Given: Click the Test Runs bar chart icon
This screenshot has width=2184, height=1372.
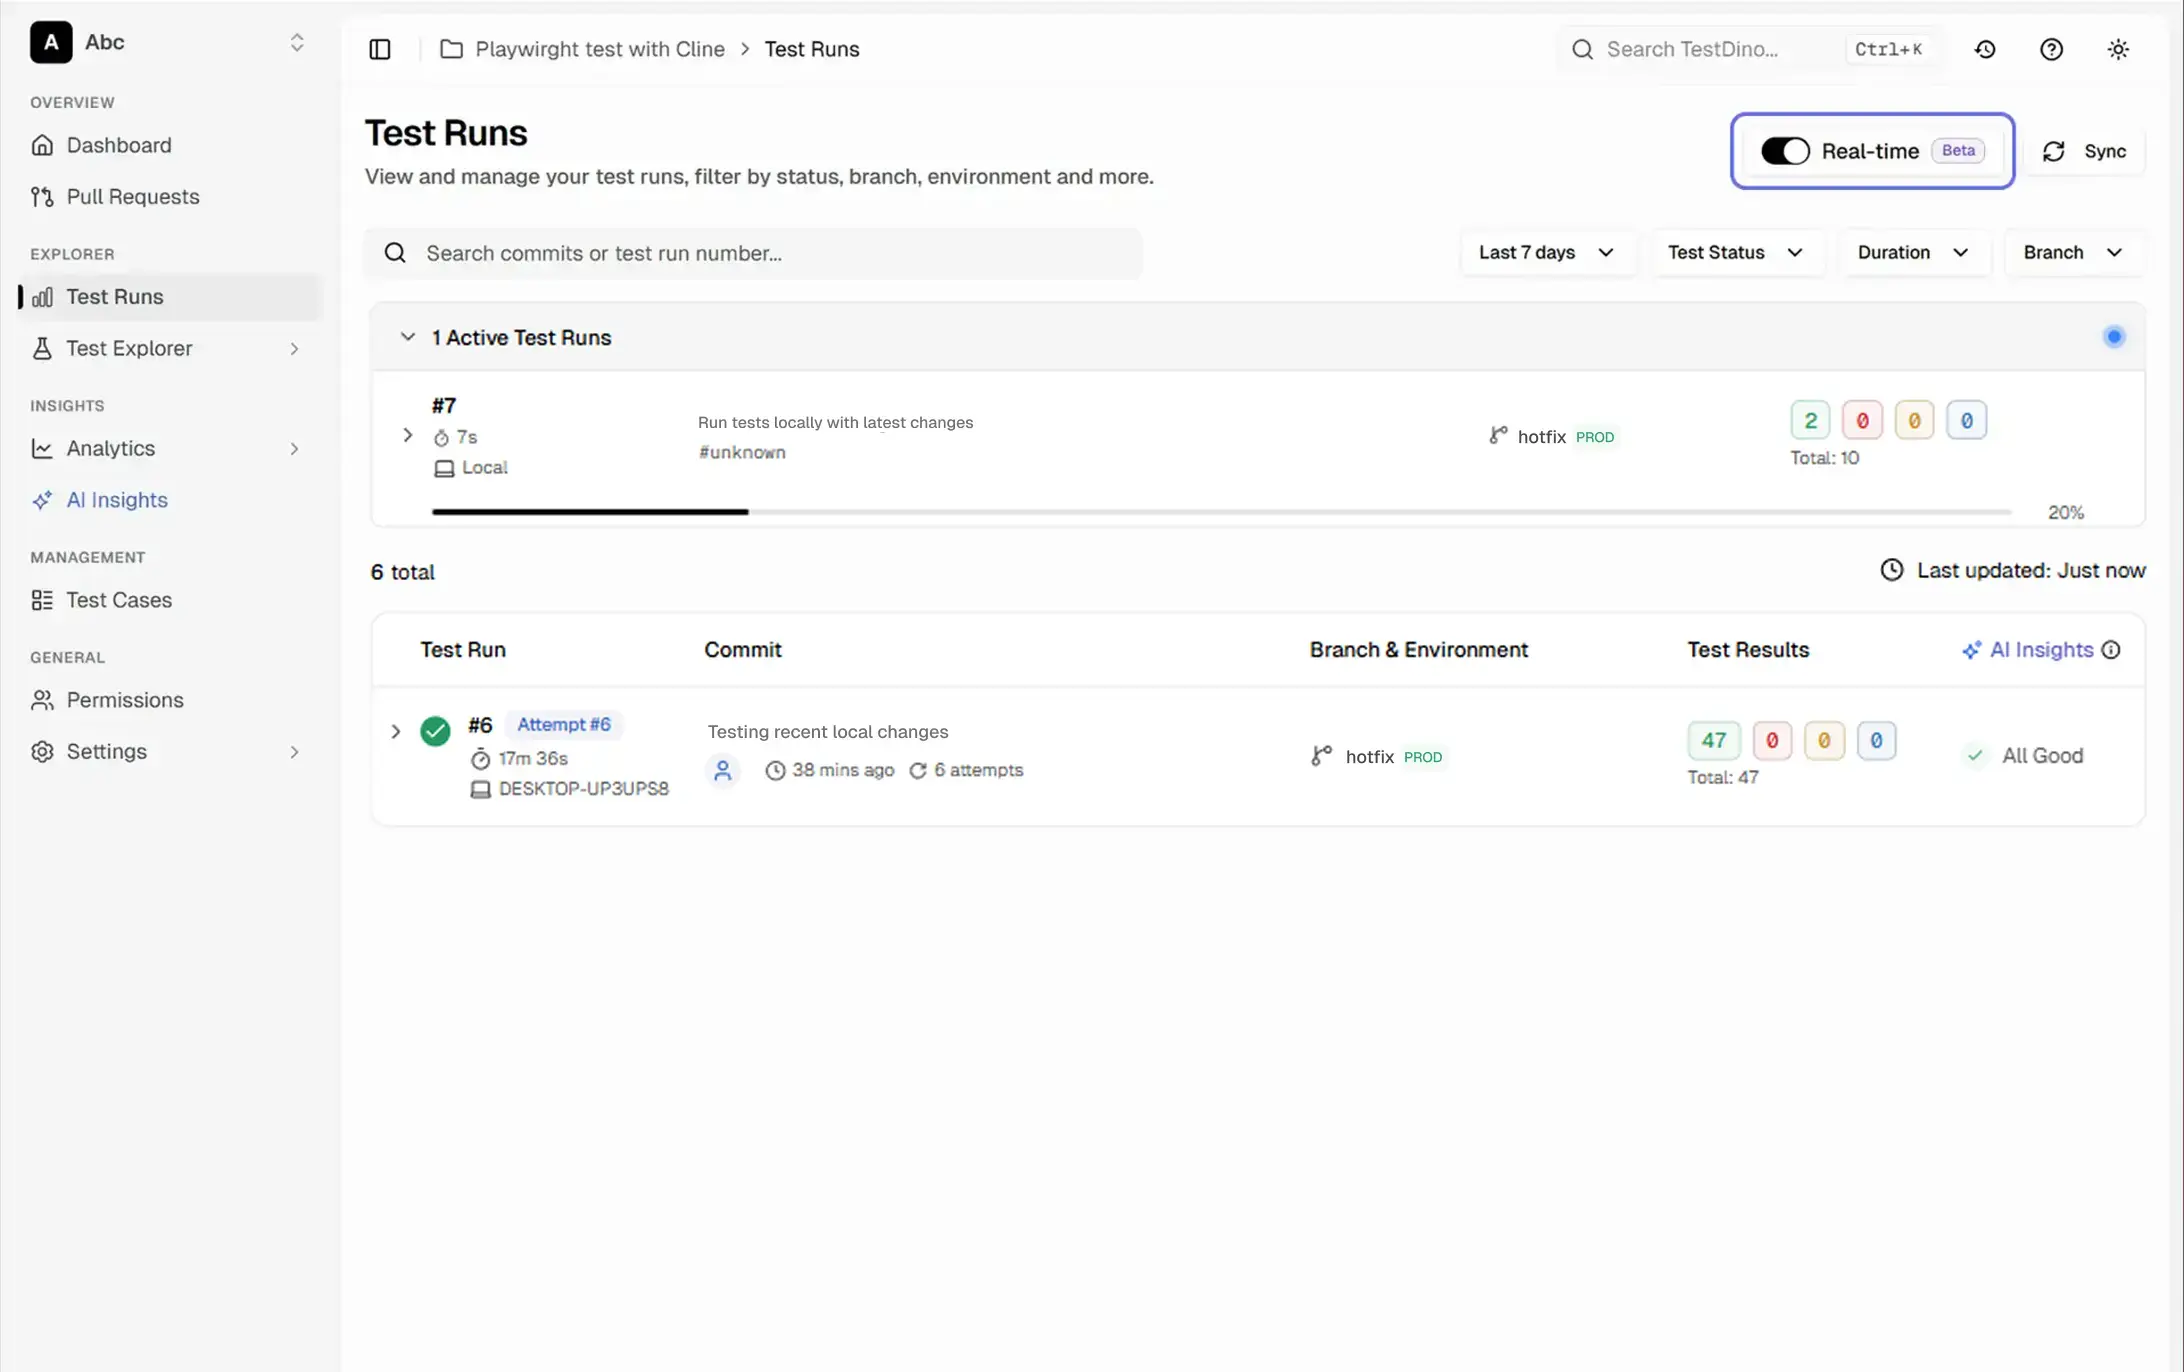Looking at the screenshot, I should pos(42,297).
